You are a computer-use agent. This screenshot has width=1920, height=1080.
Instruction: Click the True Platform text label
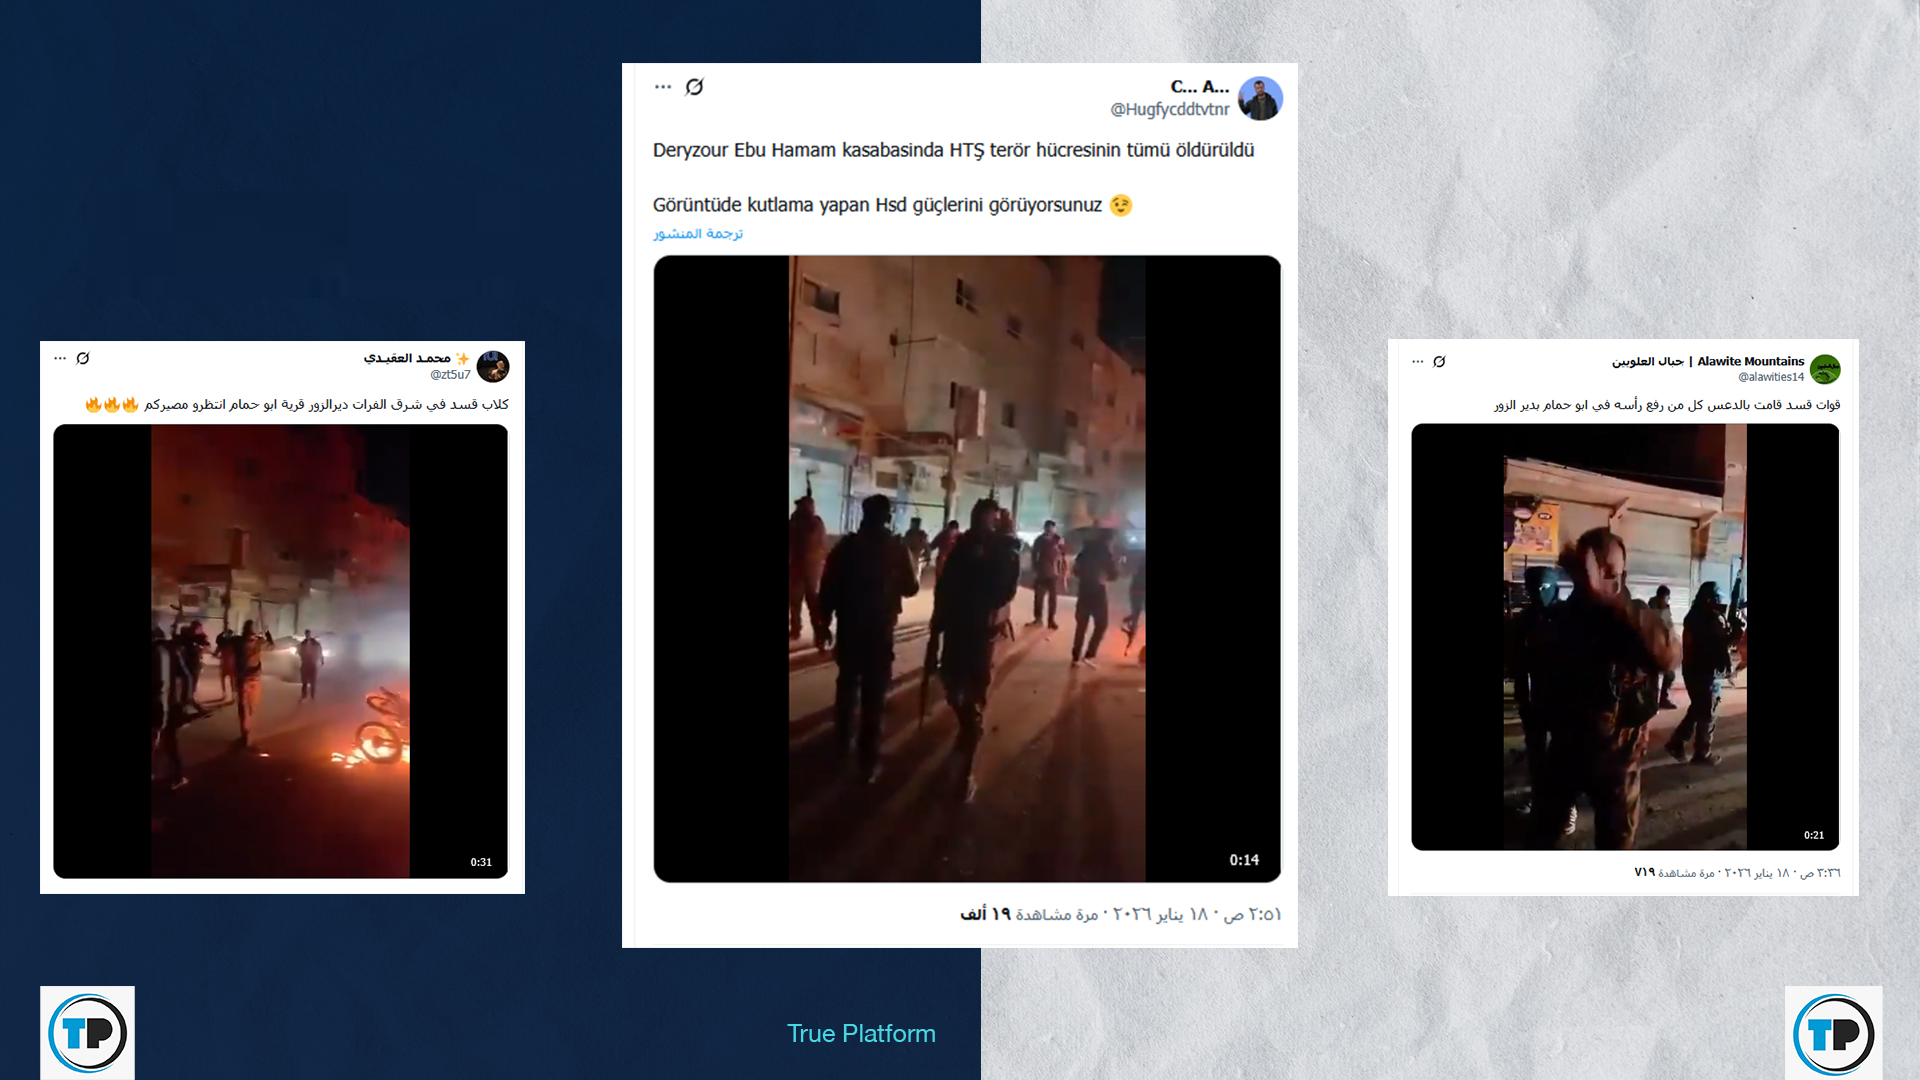click(x=861, y=1033)
